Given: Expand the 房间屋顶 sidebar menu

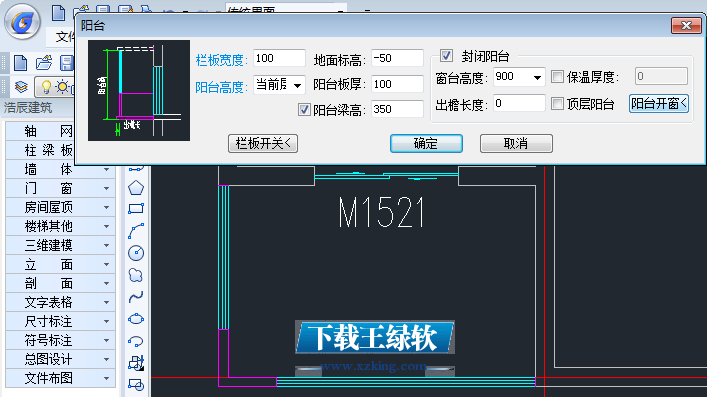Looking at the screenshot, I should 60,207.
